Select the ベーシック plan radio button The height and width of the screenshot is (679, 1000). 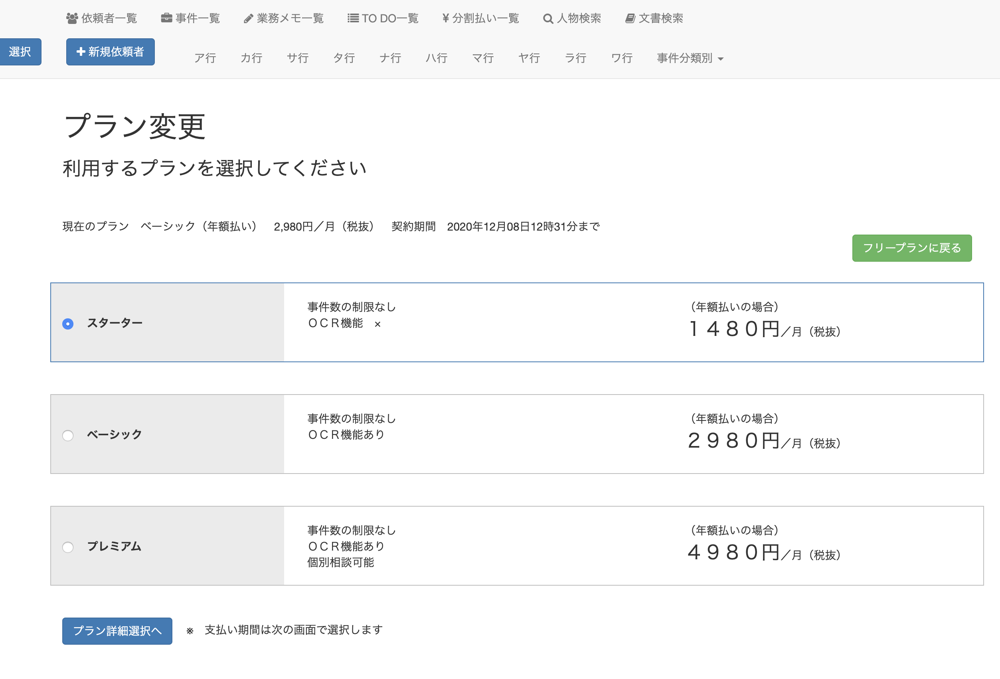coord(68,436)
